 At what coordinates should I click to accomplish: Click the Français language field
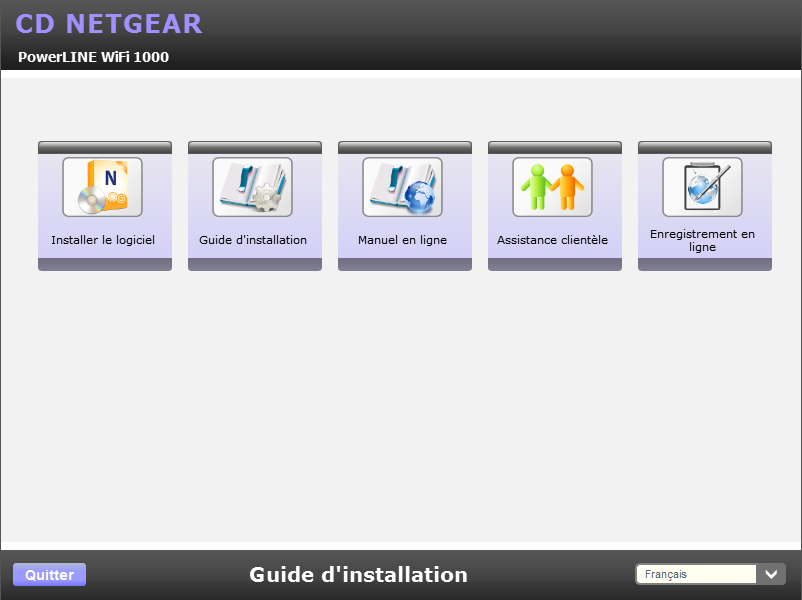coord(696,574)
